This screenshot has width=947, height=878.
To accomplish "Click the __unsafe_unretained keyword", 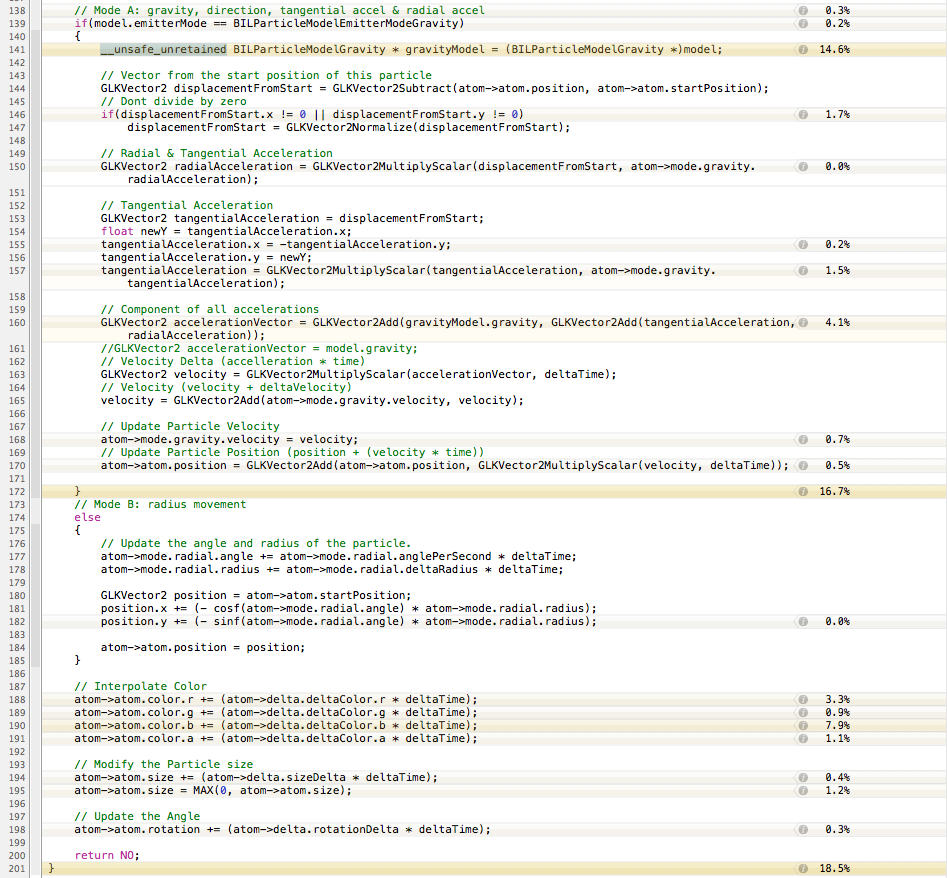I will (x=163, y=49).
